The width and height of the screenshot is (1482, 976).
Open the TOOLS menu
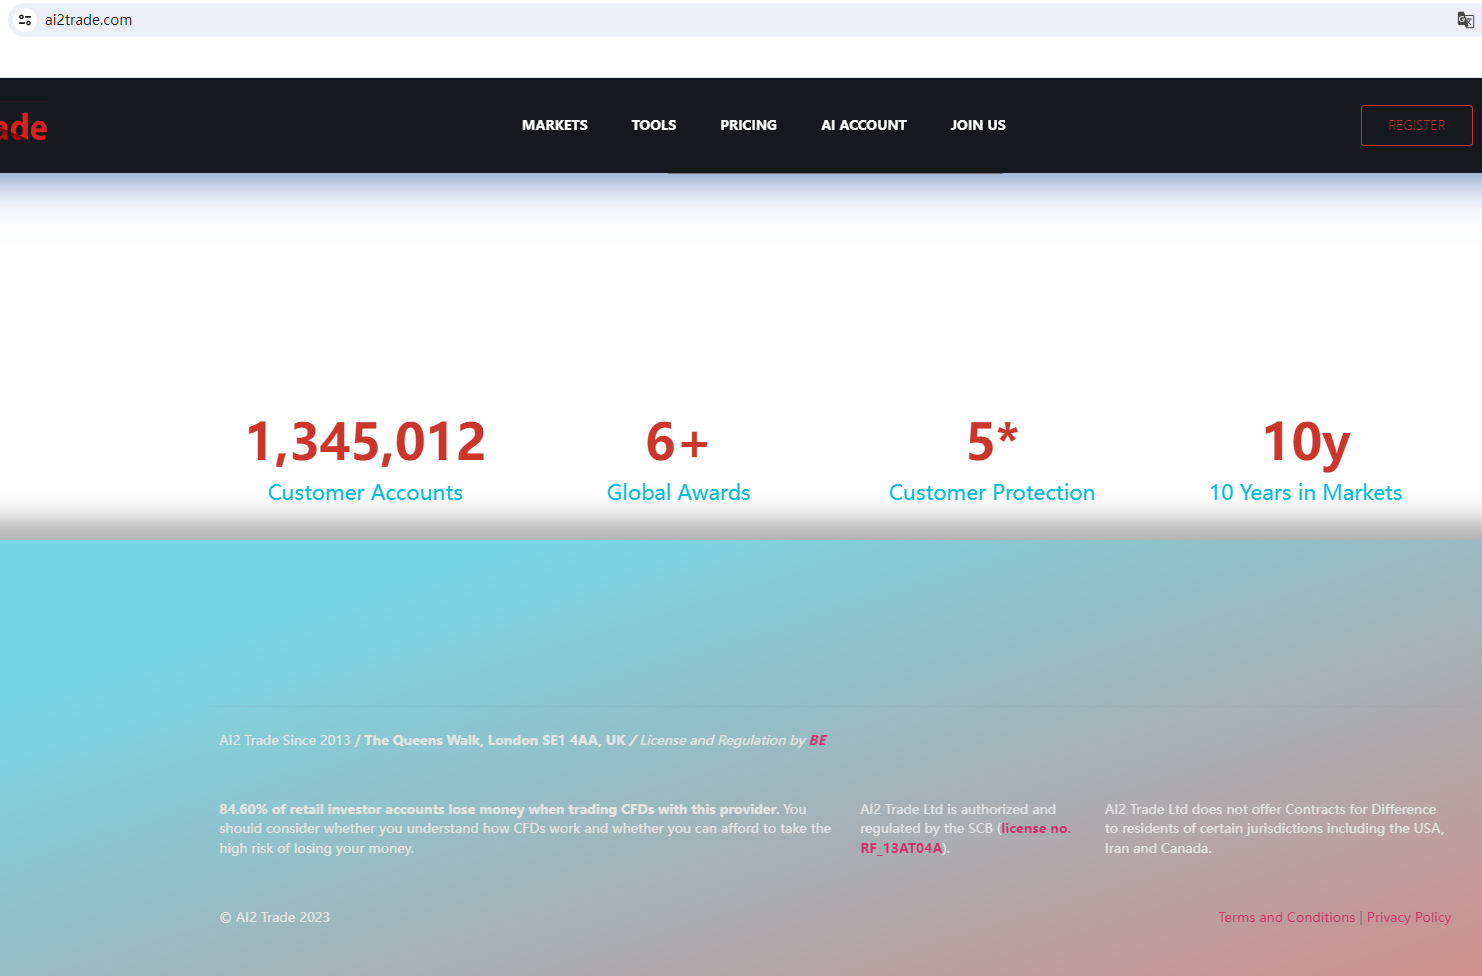tap(654, 125)
